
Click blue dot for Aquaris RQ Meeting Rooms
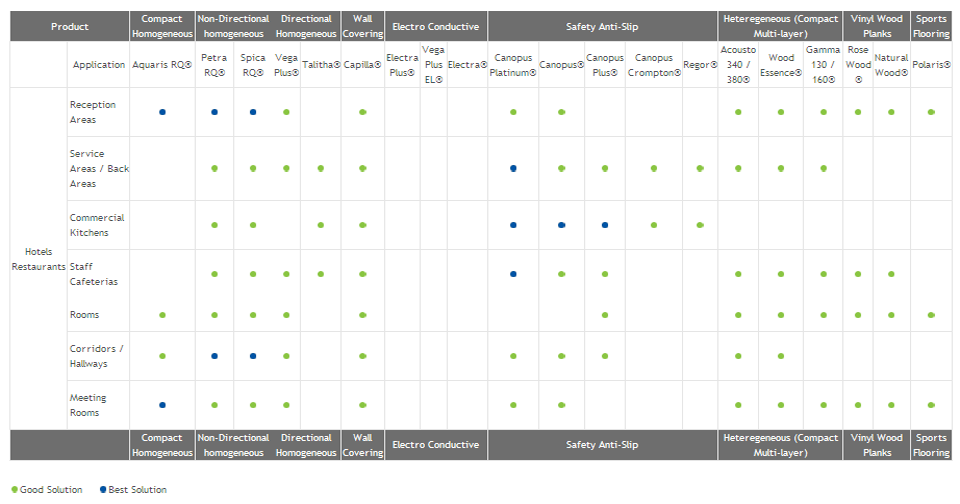coord(162,405)
